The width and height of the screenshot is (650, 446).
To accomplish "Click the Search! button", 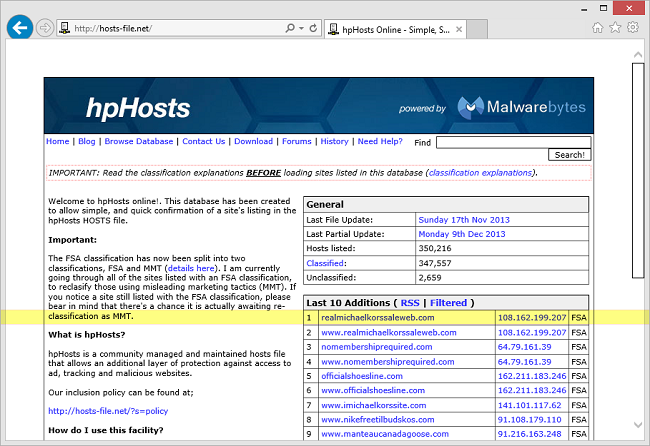I will 570,155.
